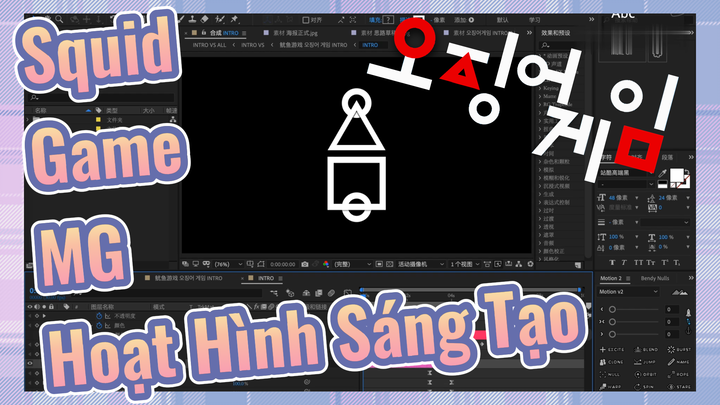Toggle Small Caps text style
Image resolution: width=720 pixels, height=405 pixels.
coord(651,263)
